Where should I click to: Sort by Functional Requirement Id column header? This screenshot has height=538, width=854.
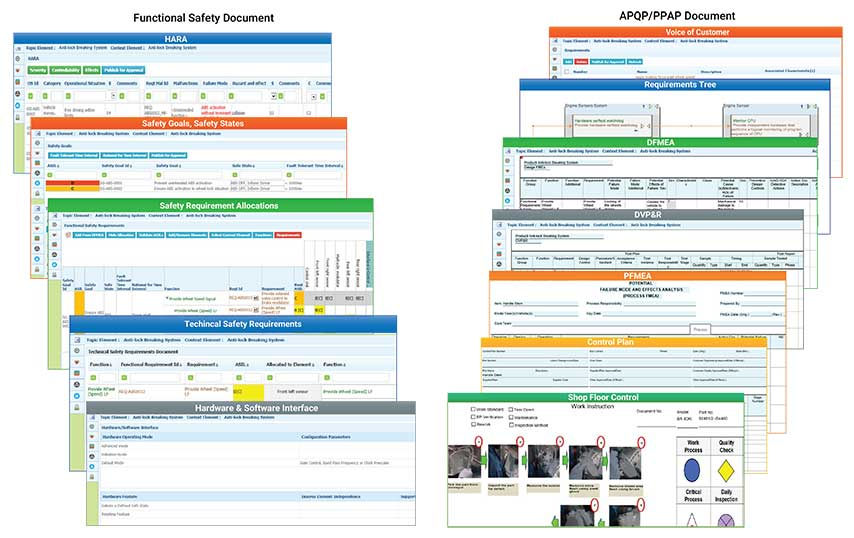coord(151,364)
